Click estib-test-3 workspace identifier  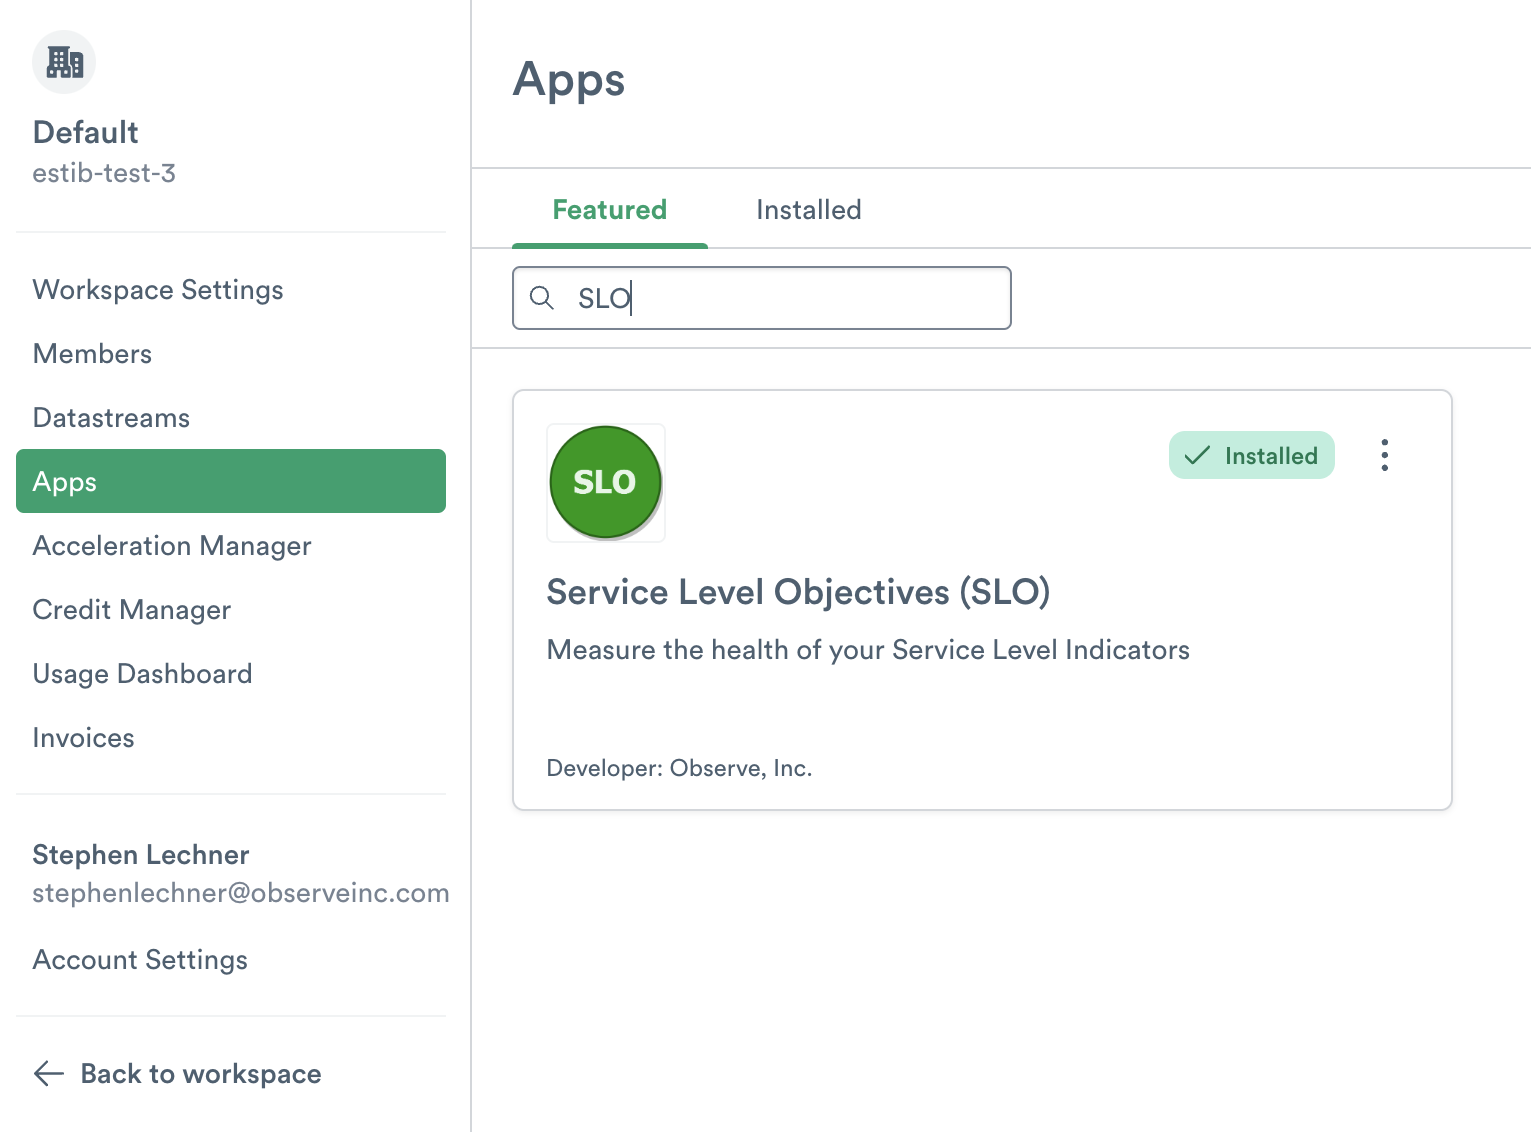104,173
